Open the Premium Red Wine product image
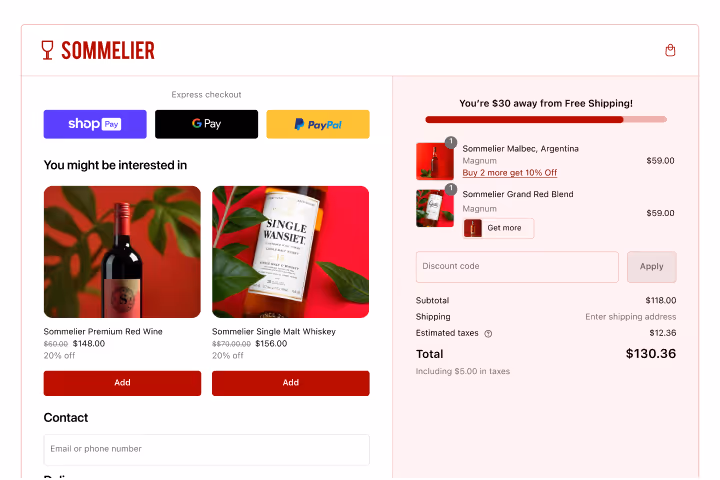The width and height of the screenshot is (720, 480). tap(122, 252)
